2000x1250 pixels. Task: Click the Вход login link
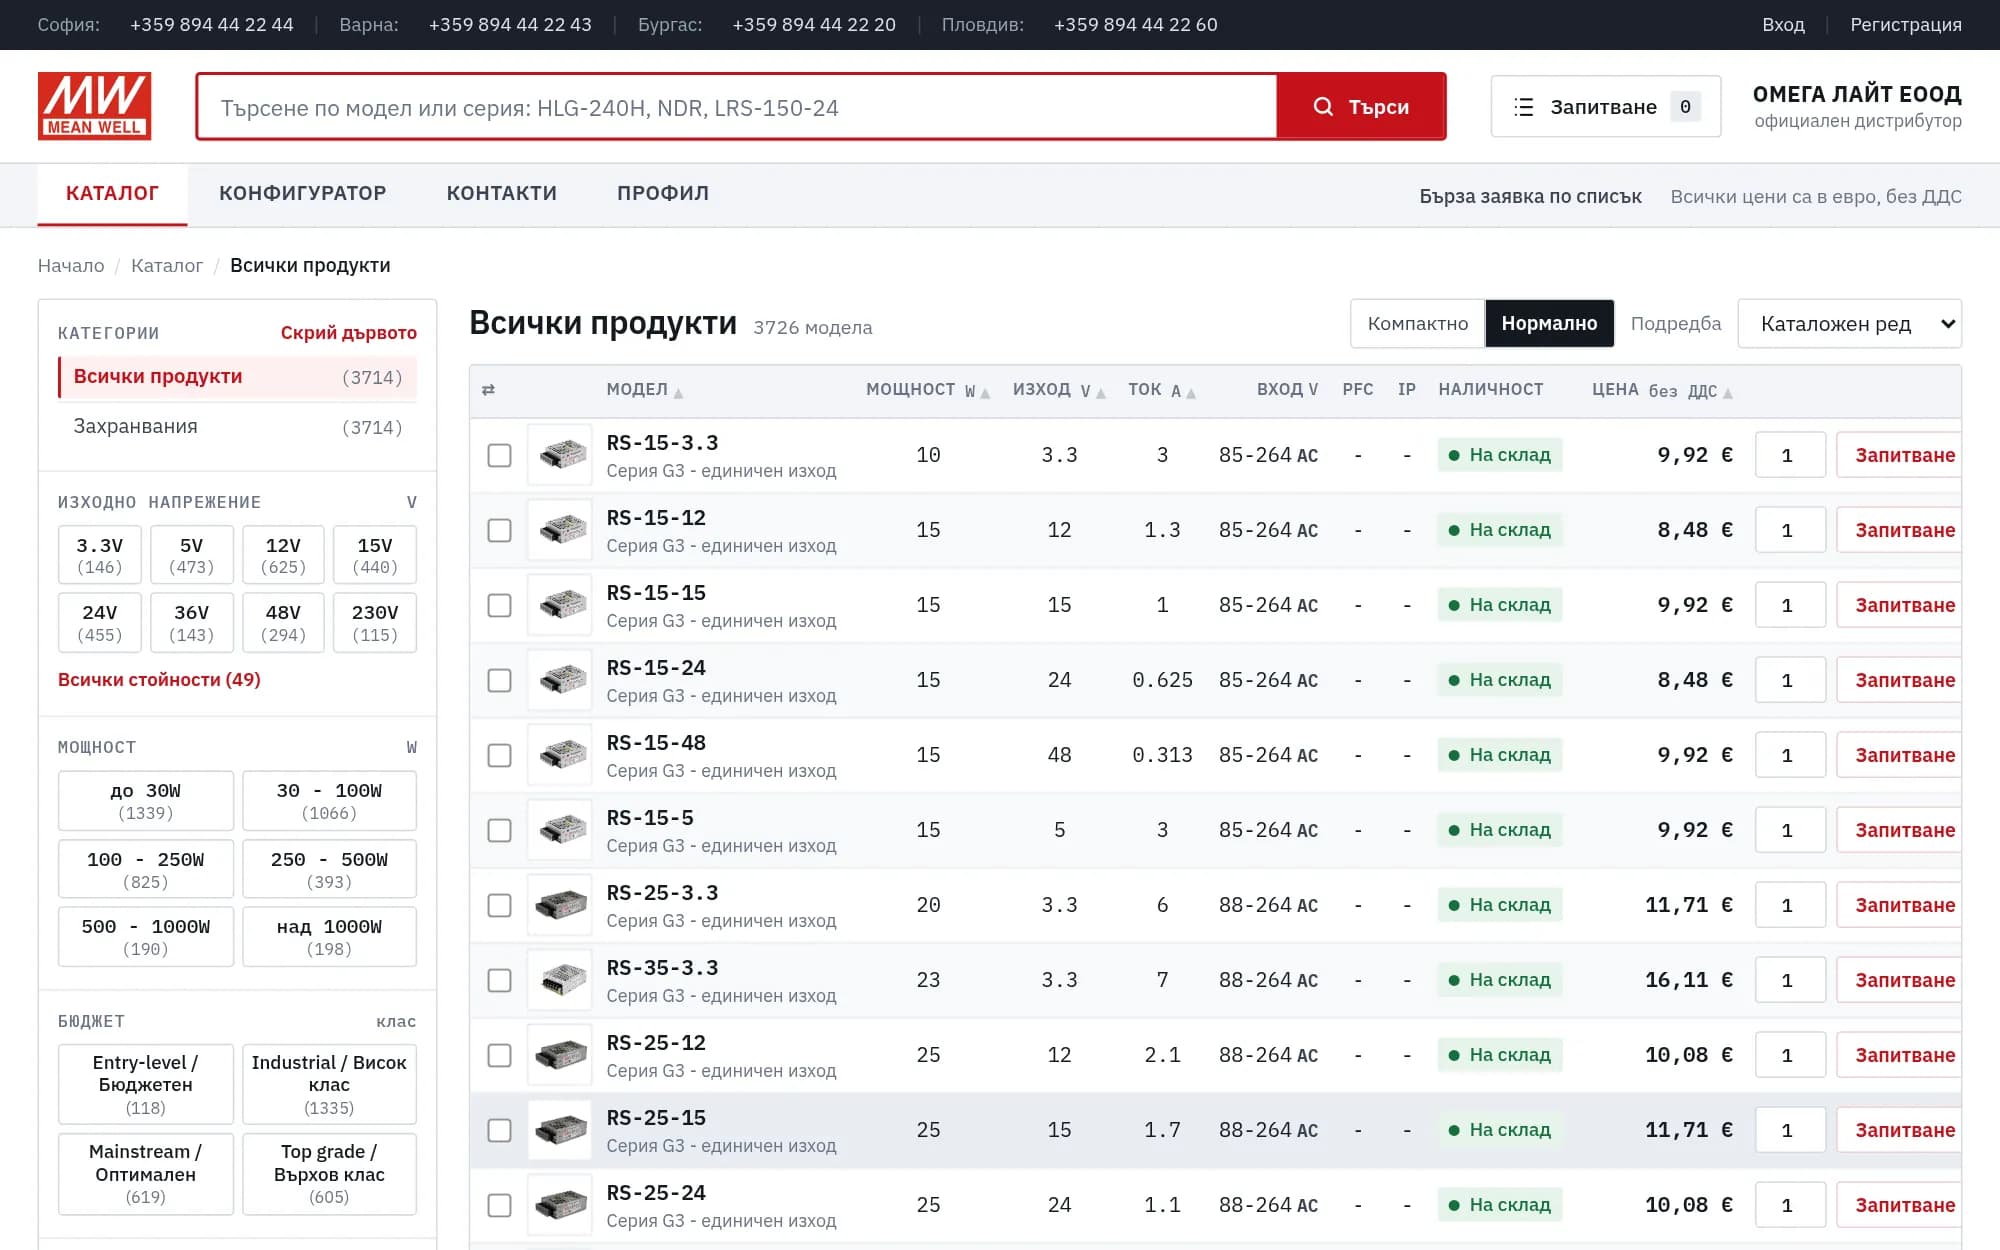coord(1783,25)
